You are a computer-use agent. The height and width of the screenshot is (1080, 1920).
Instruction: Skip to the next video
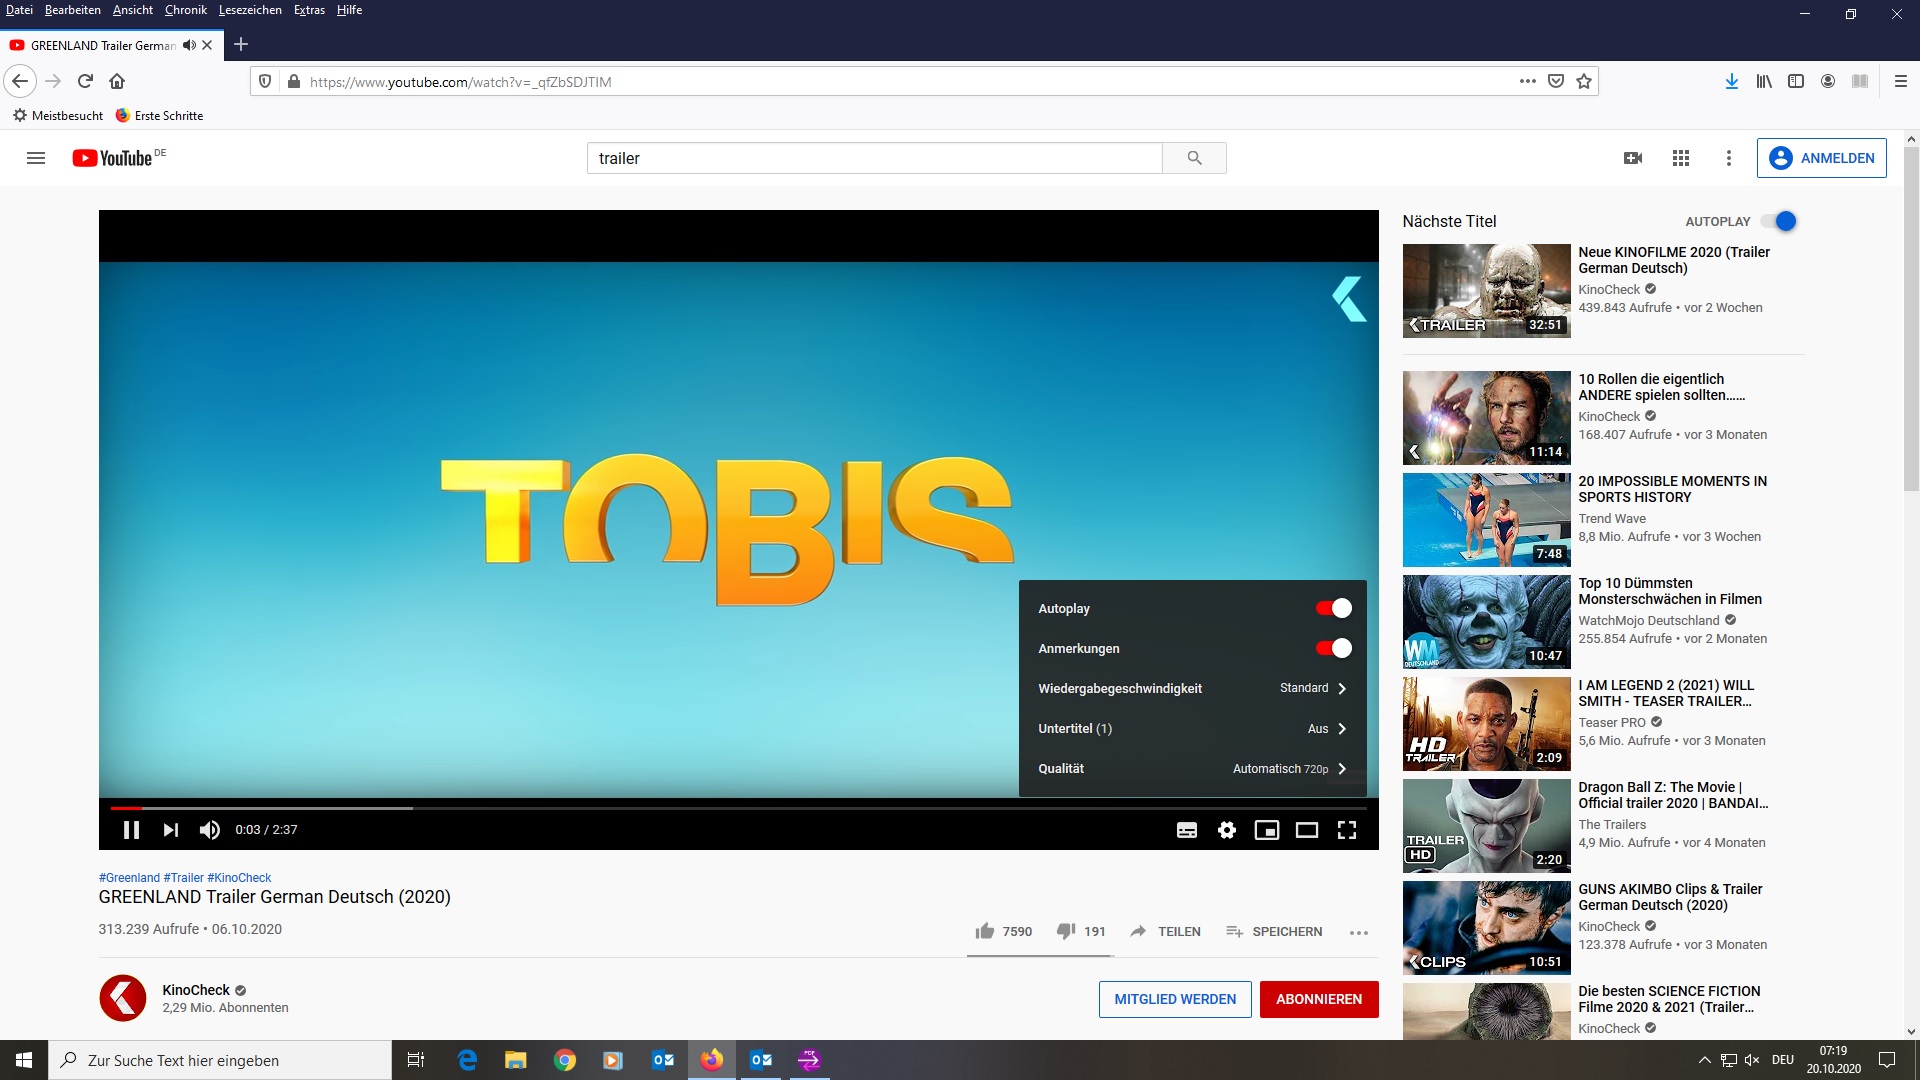(171, 830)
